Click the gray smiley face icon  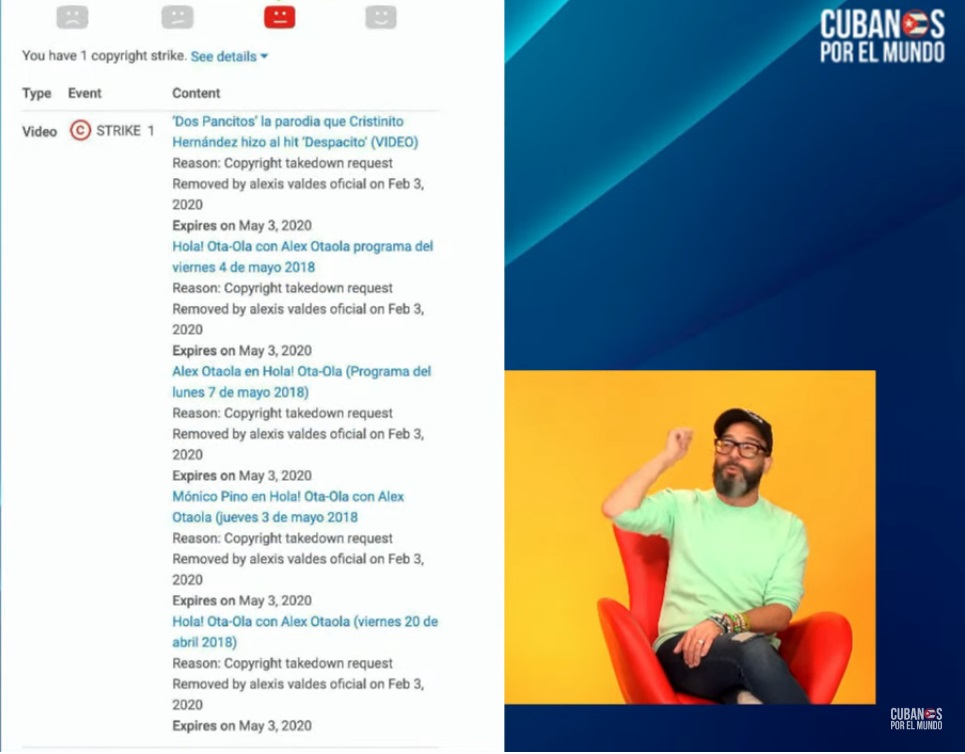(x=381, y=17)
